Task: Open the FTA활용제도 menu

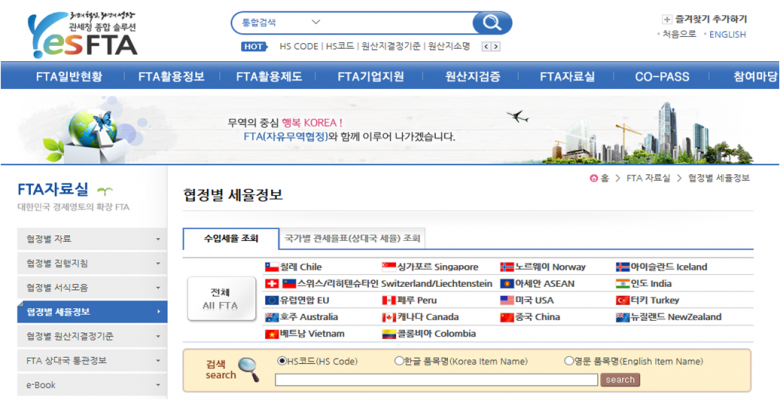Action: [269, 77]
